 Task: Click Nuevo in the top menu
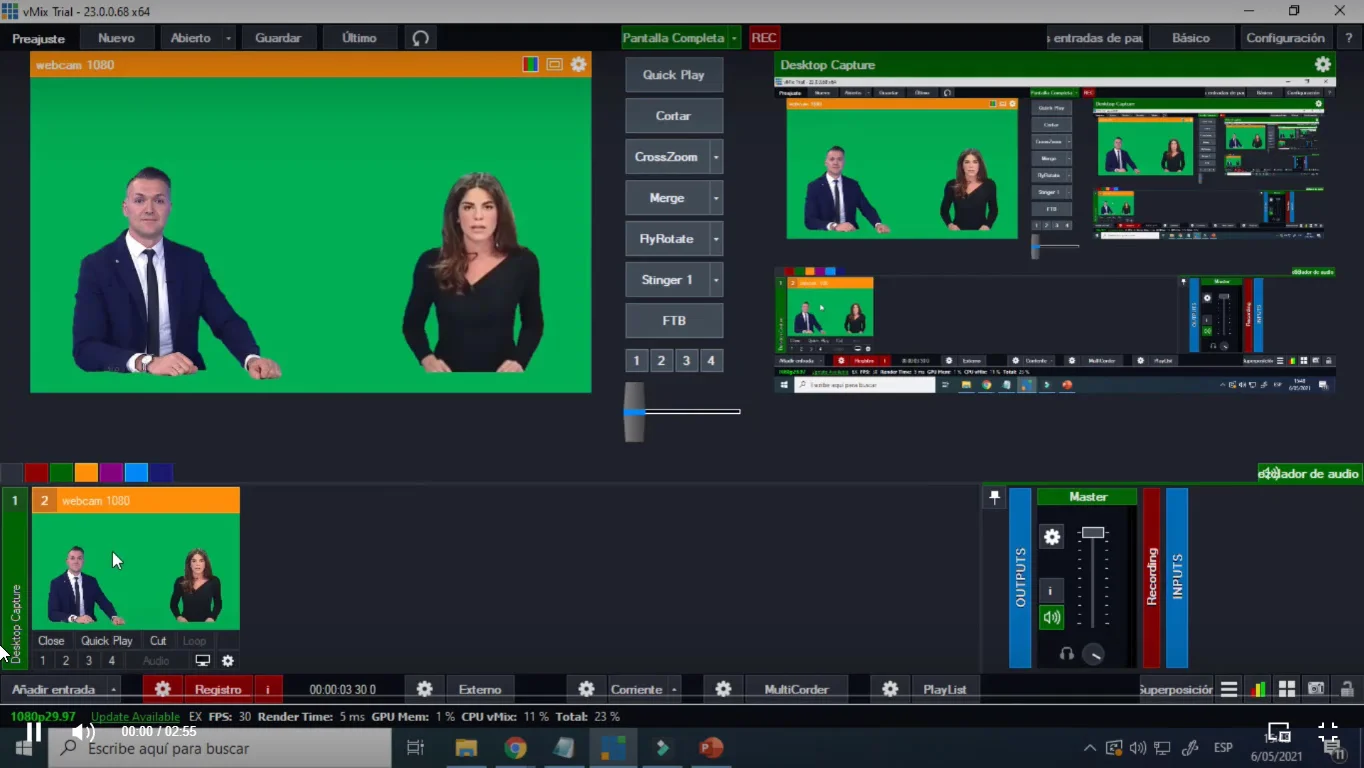(116, 38)
